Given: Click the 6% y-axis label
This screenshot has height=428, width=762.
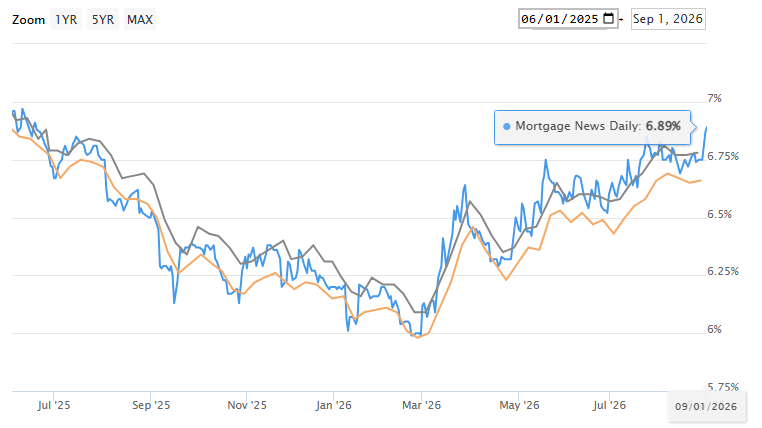Looking at the screenshot, I should coord(714,329).
